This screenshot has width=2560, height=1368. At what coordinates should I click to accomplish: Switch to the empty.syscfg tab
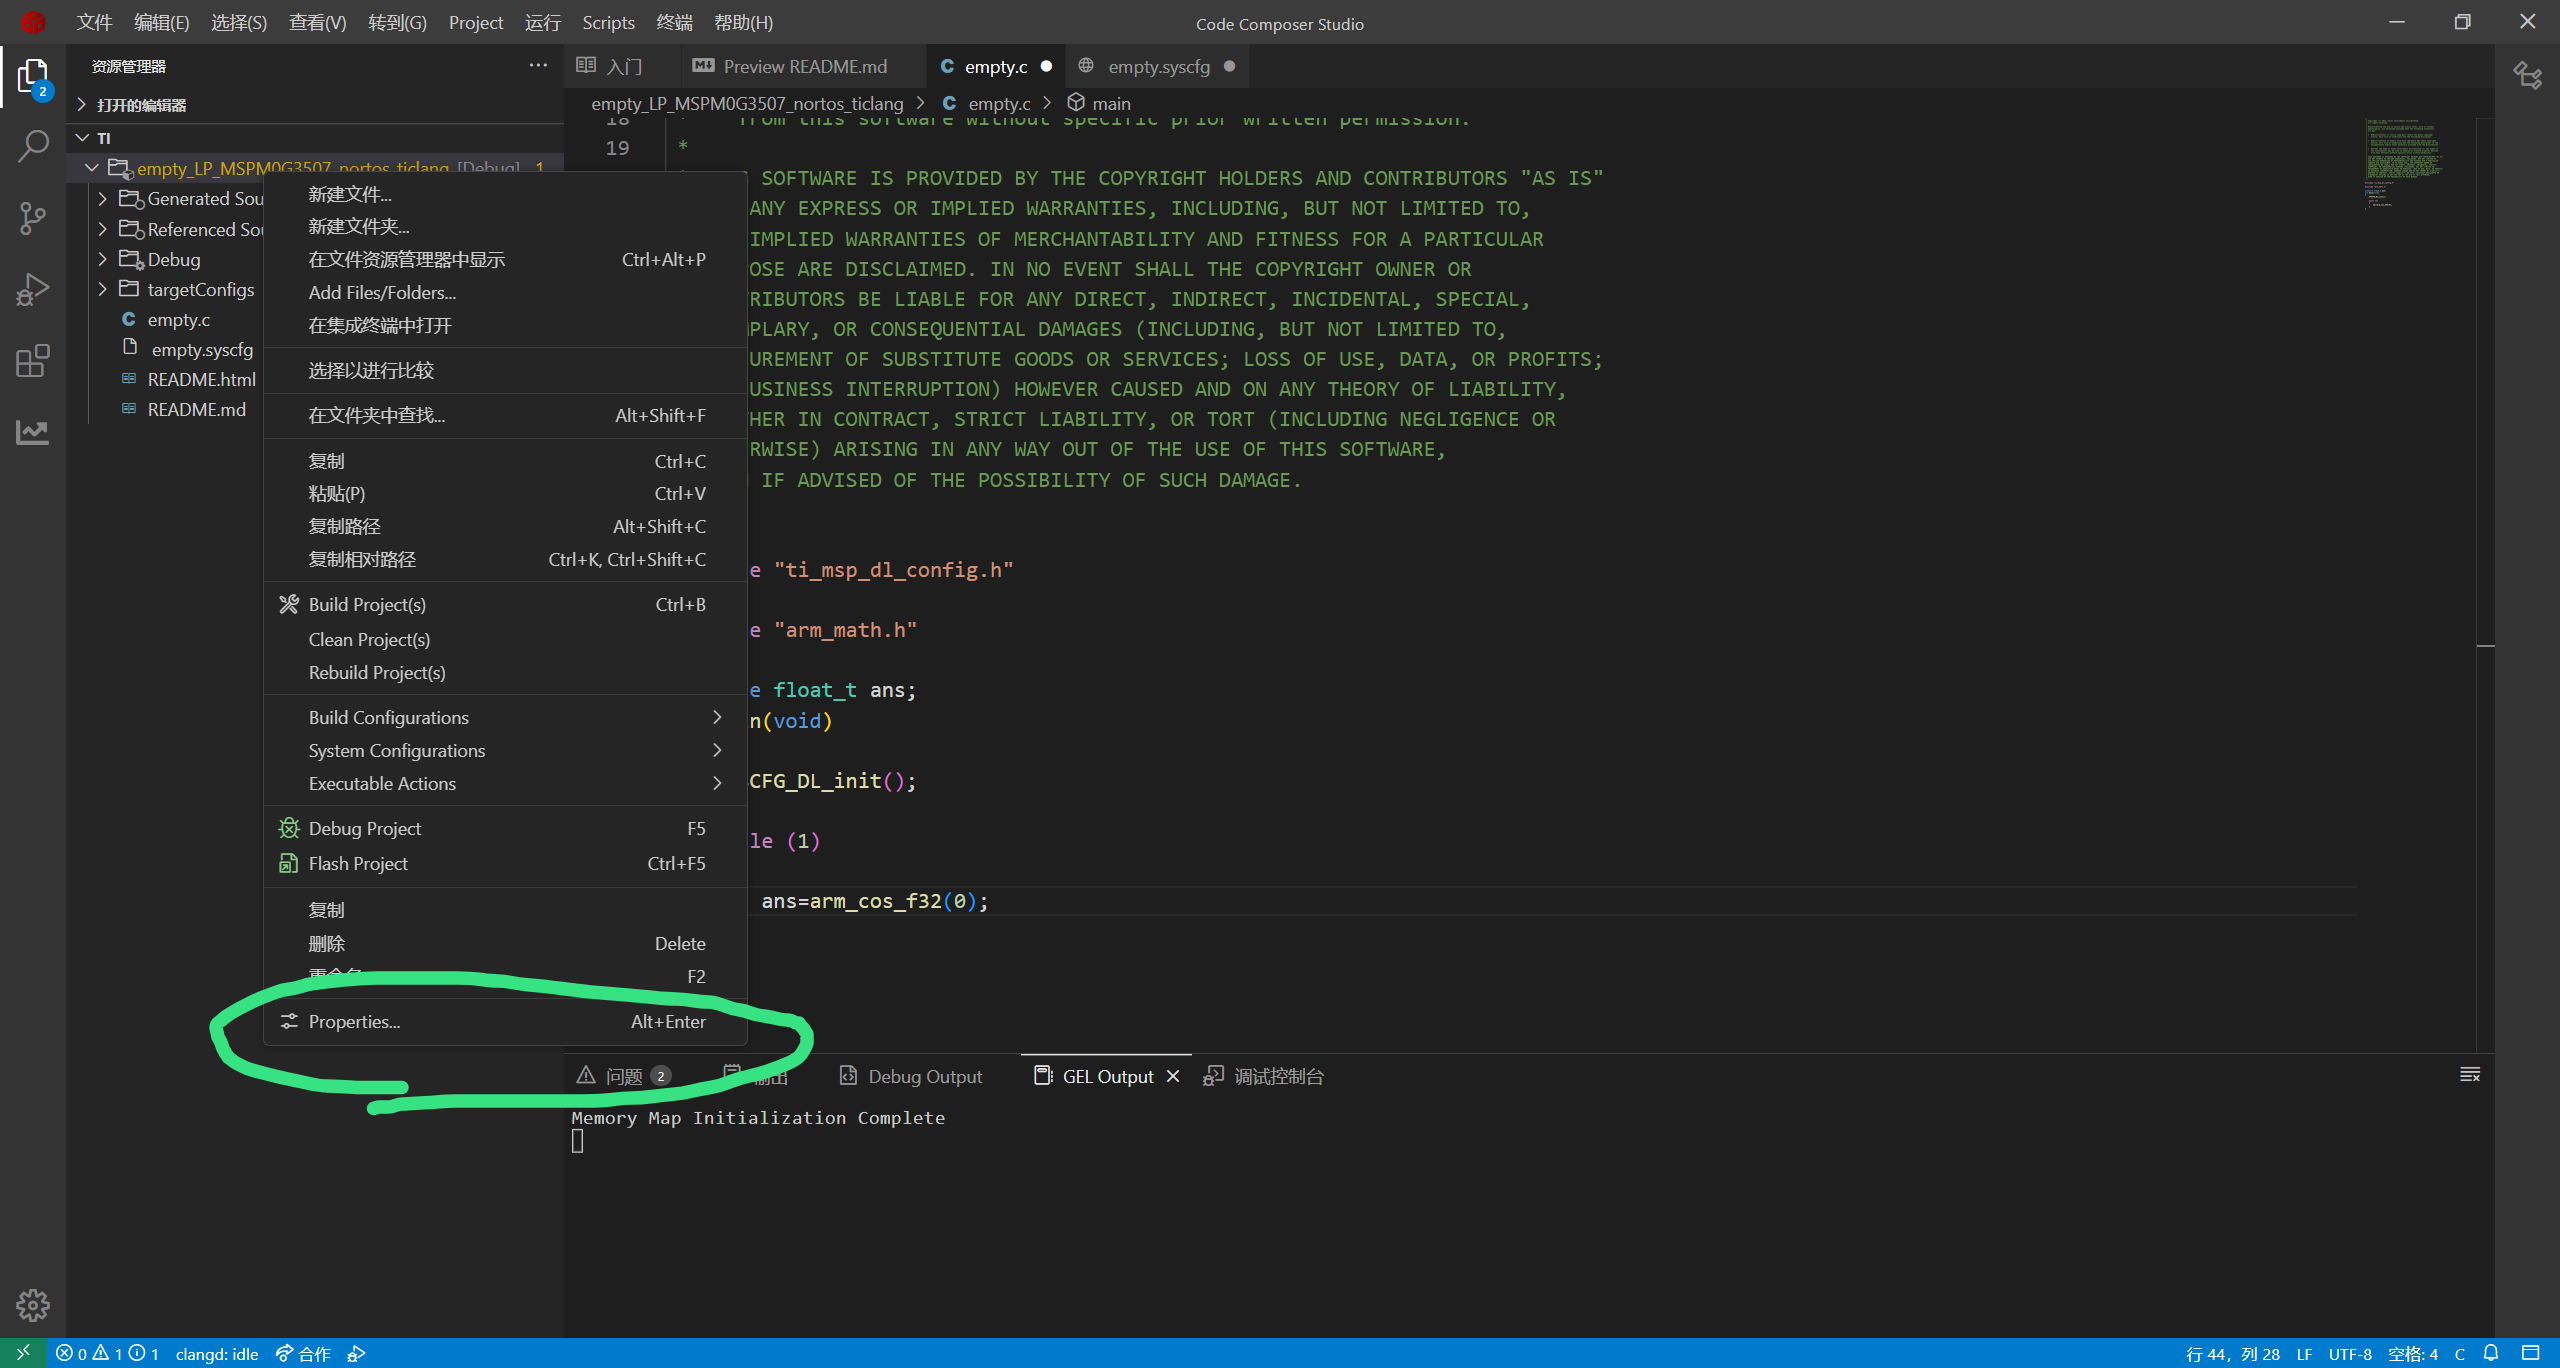pos(1158,67)
